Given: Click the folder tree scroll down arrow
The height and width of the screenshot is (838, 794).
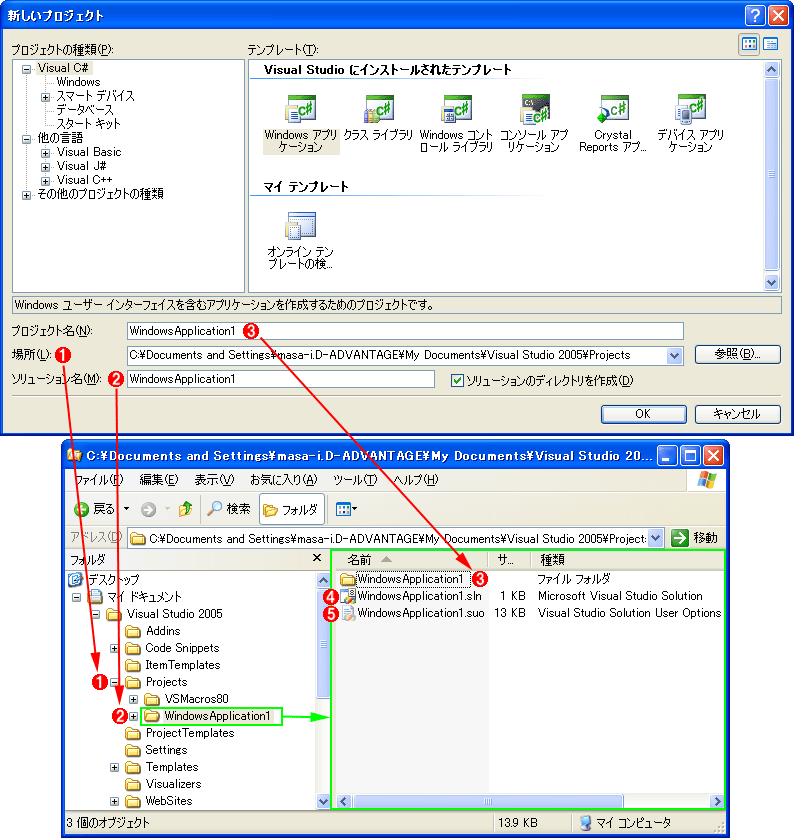Looking at the screenshot, I should [323, 801].
